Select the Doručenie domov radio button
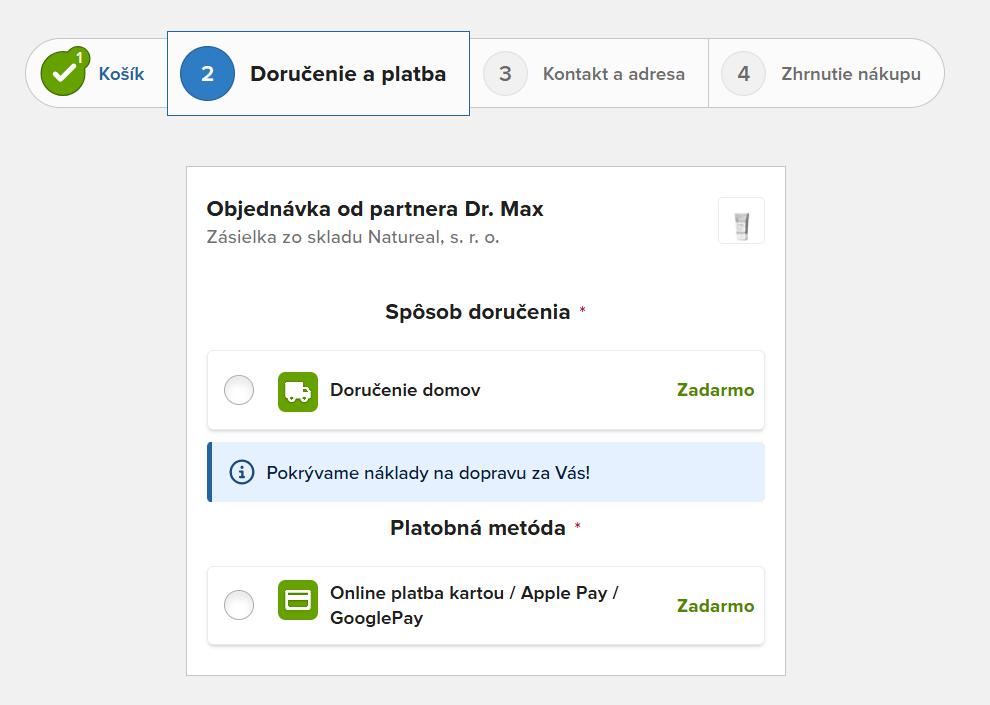The height and width of the screenshot is (705, 990). [239, 390]
